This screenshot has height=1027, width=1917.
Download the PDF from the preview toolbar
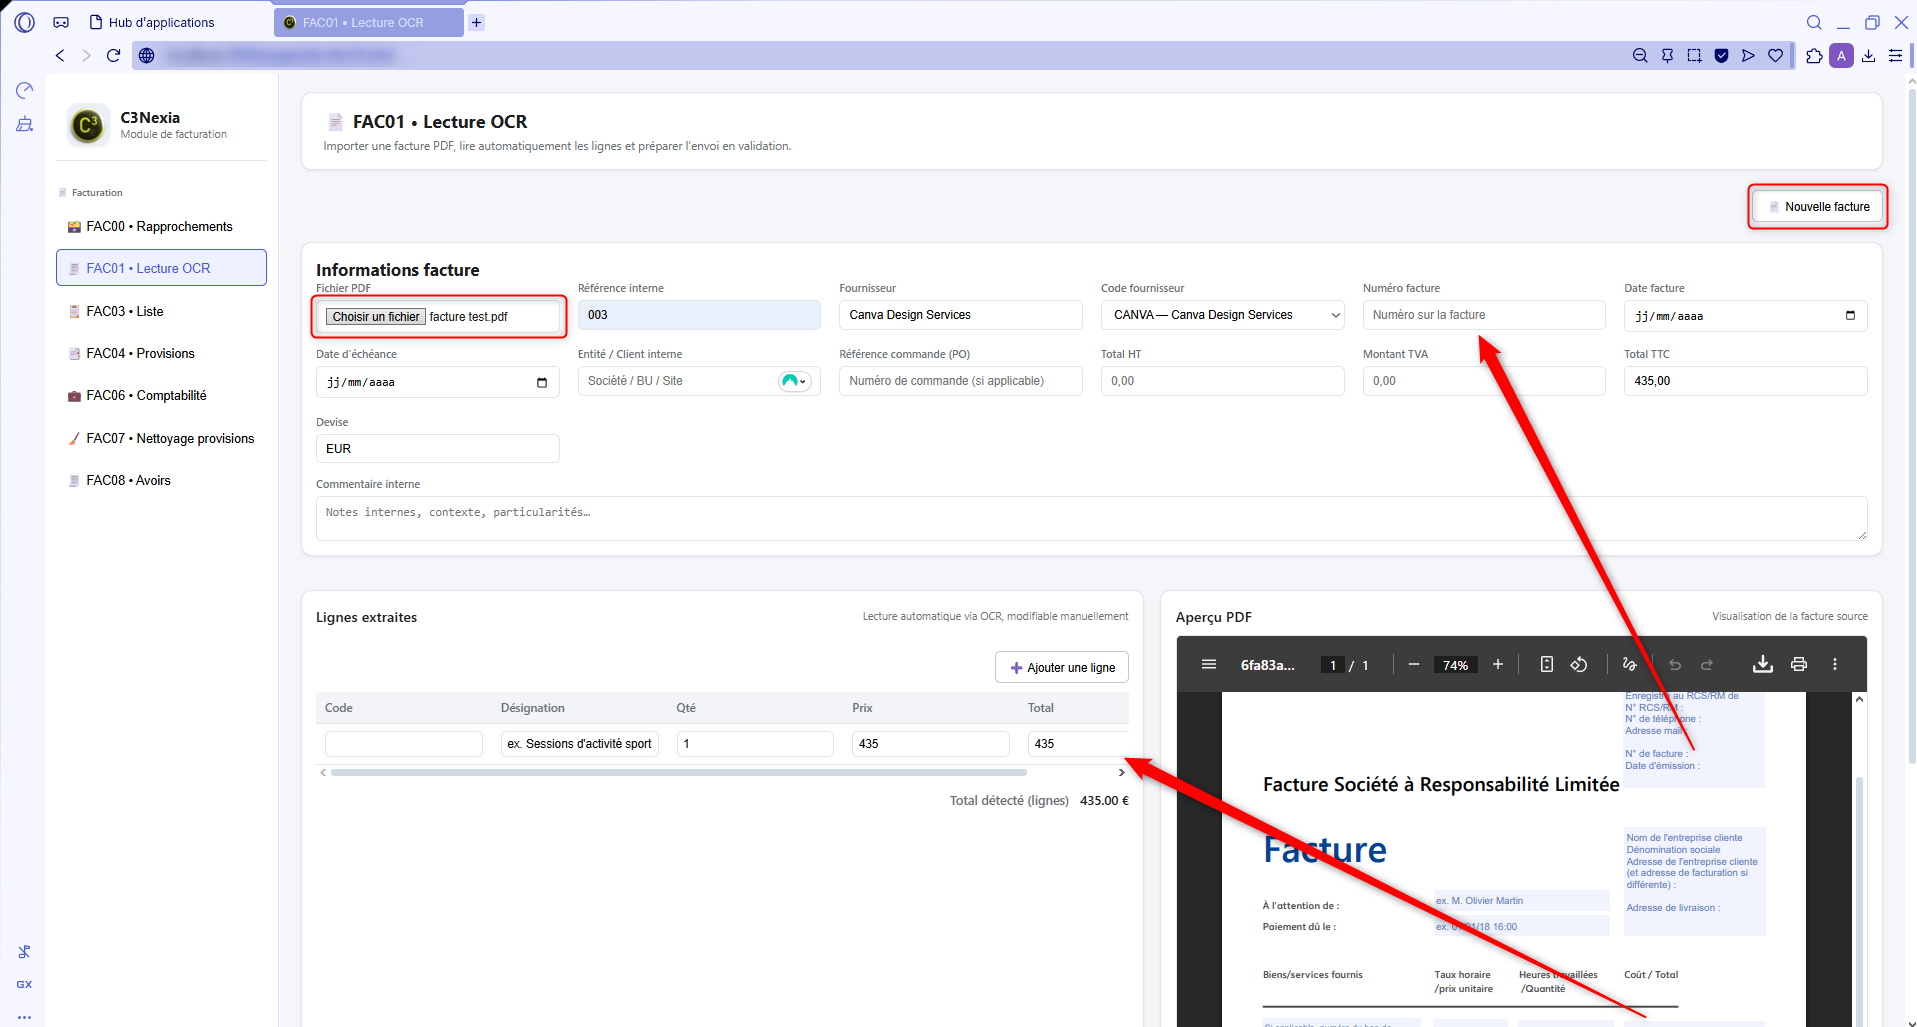pyautogui.click(x=1762, y=665)
